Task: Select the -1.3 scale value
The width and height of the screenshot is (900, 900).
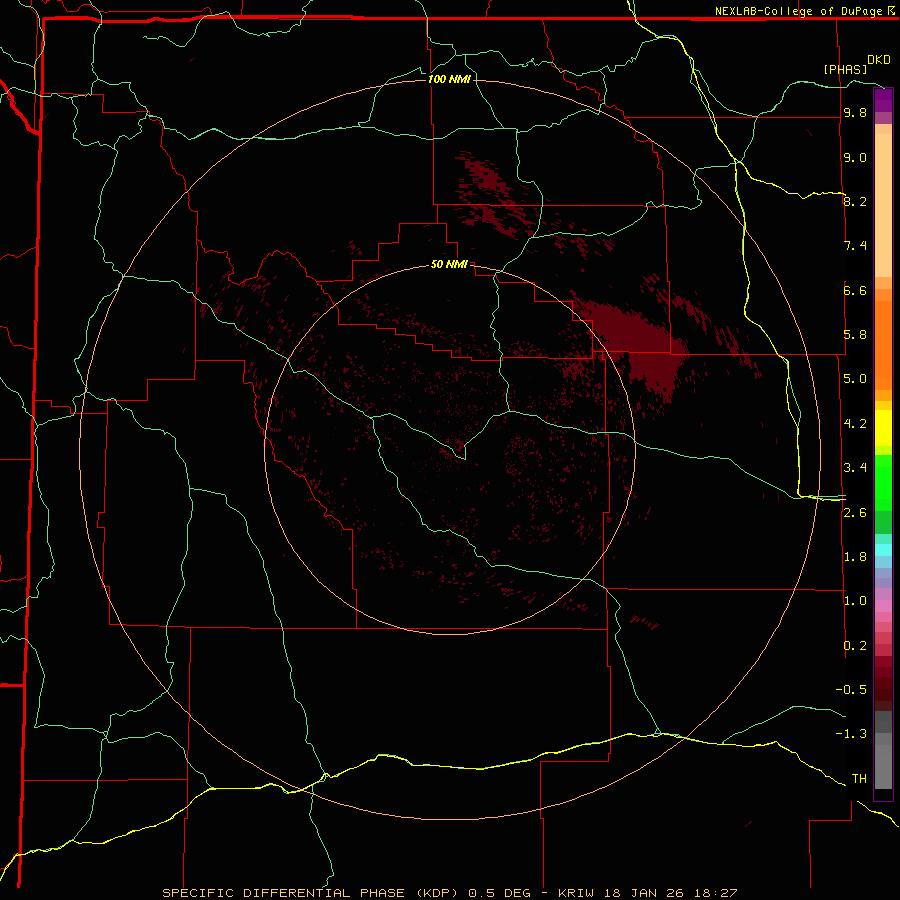Action: (x=851, y=734)
